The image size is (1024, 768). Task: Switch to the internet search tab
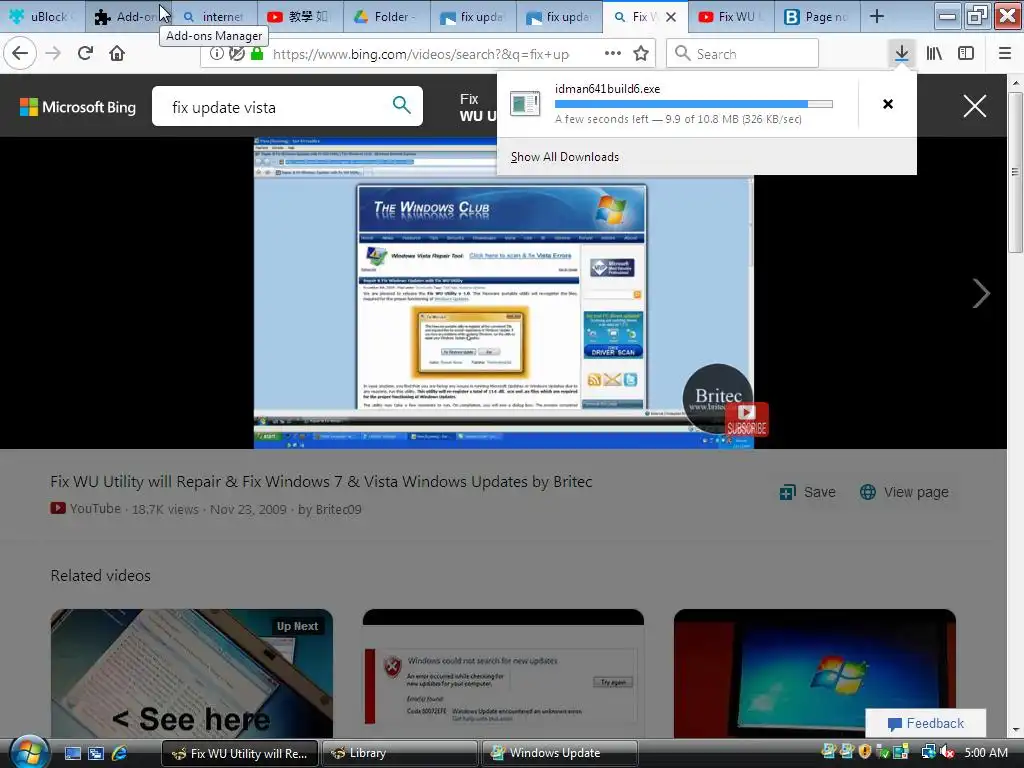tap(216, 17)
